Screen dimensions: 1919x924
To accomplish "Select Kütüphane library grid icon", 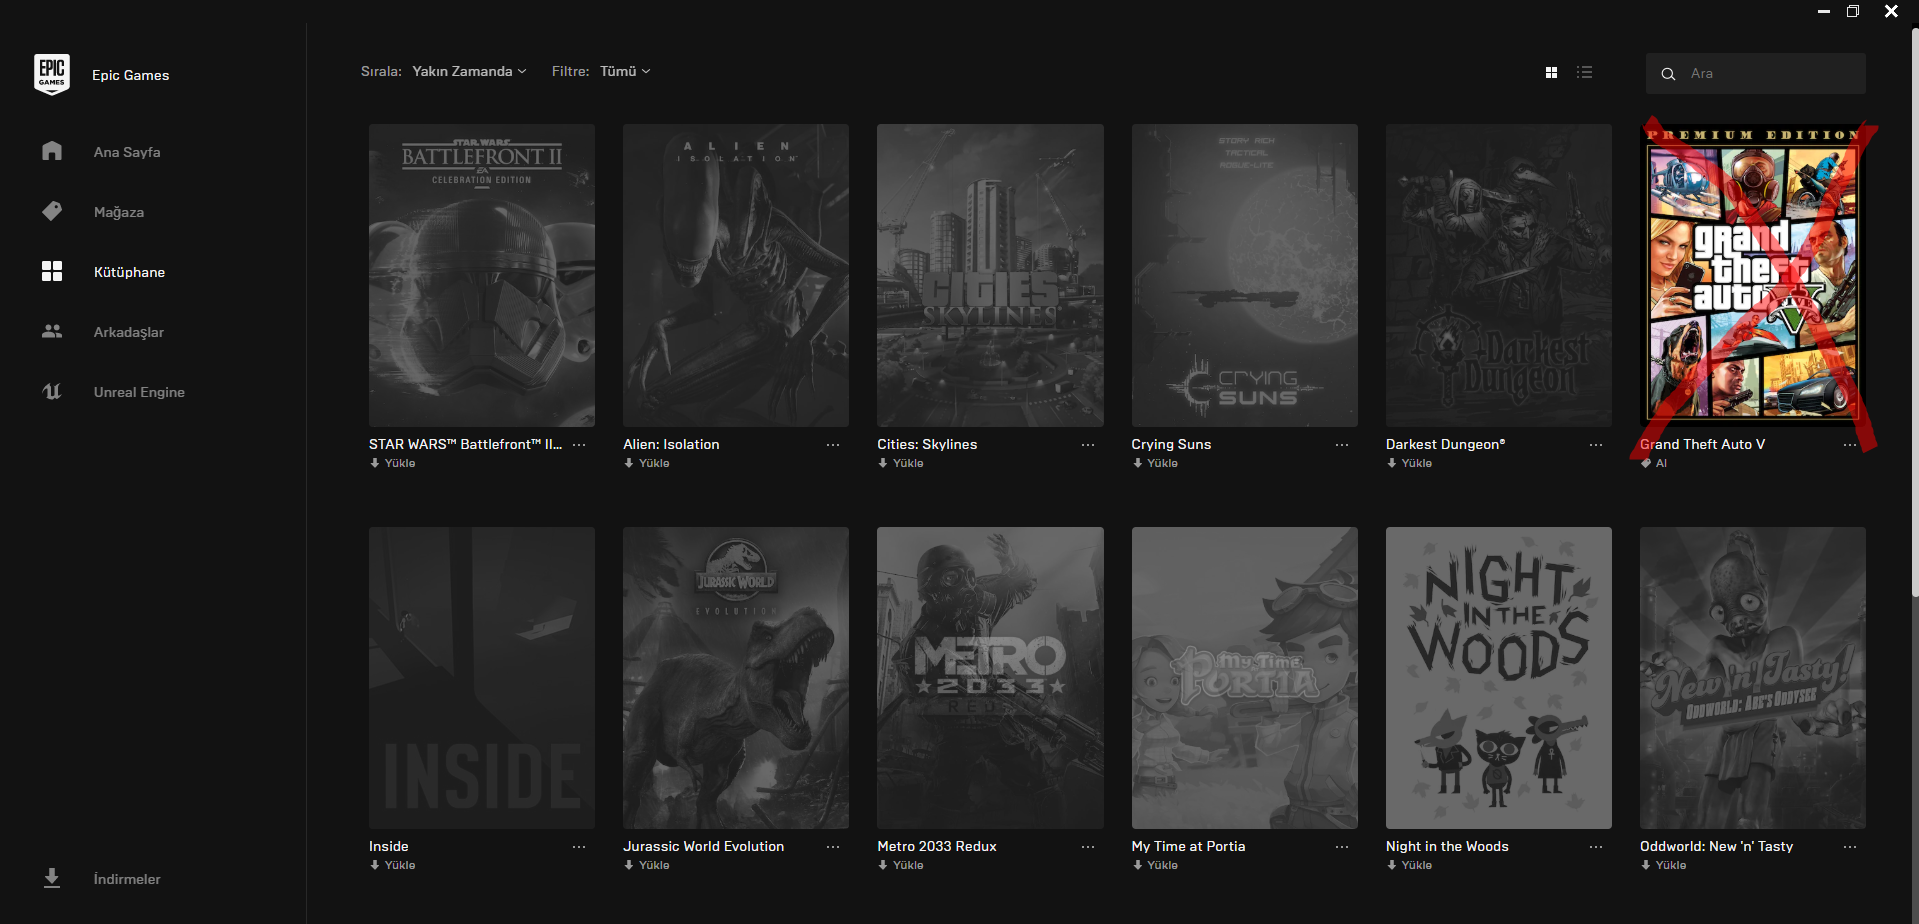I will [52, 271].
